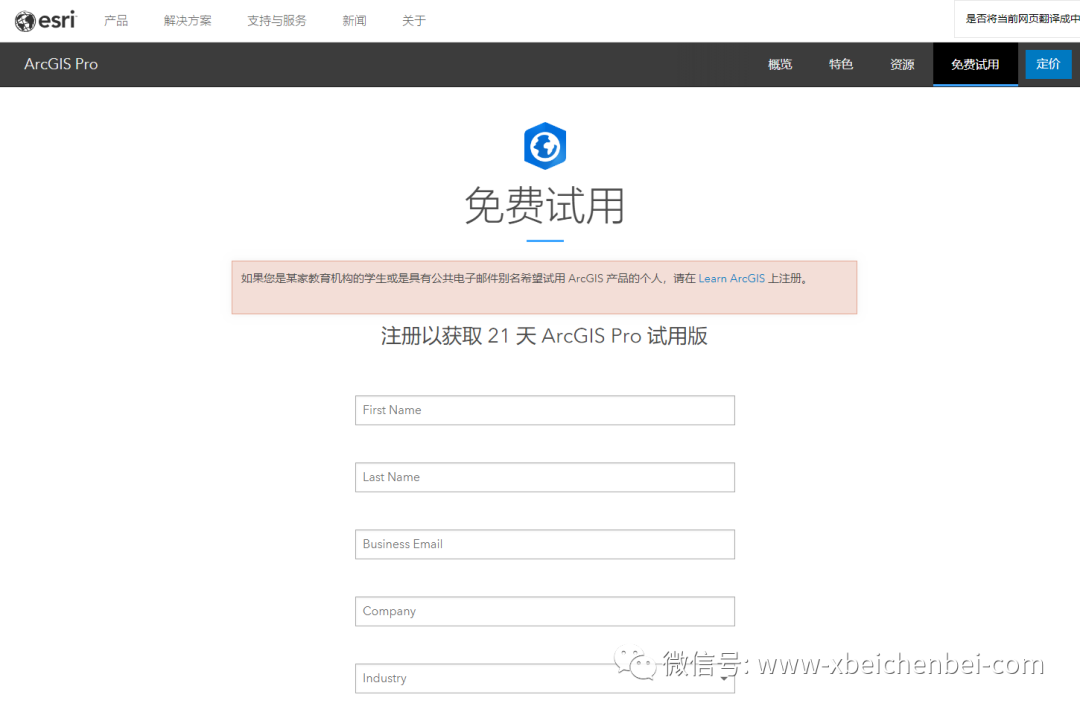Click the blue 定价 button

click(x=1048, y=64)
